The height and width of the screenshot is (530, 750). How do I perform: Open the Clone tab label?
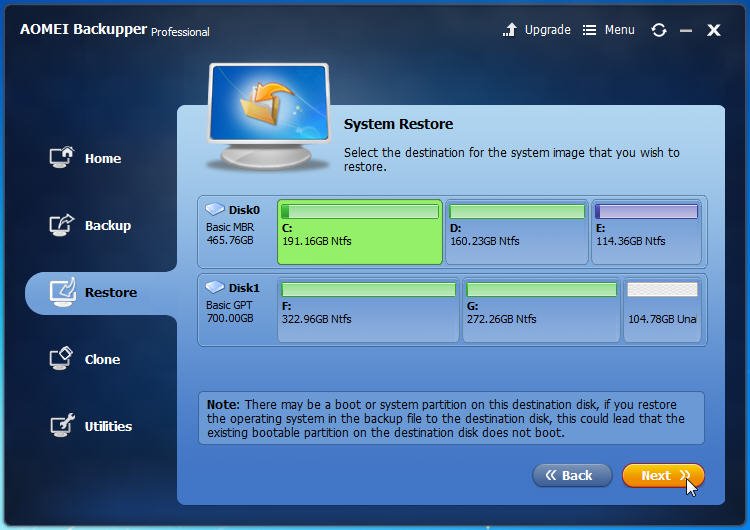tap(102, 359)
